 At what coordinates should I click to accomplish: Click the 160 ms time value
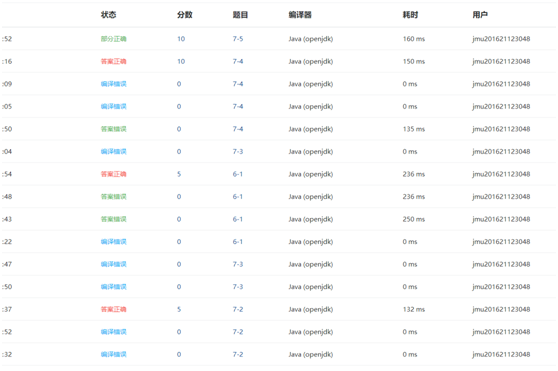[414, 39]
